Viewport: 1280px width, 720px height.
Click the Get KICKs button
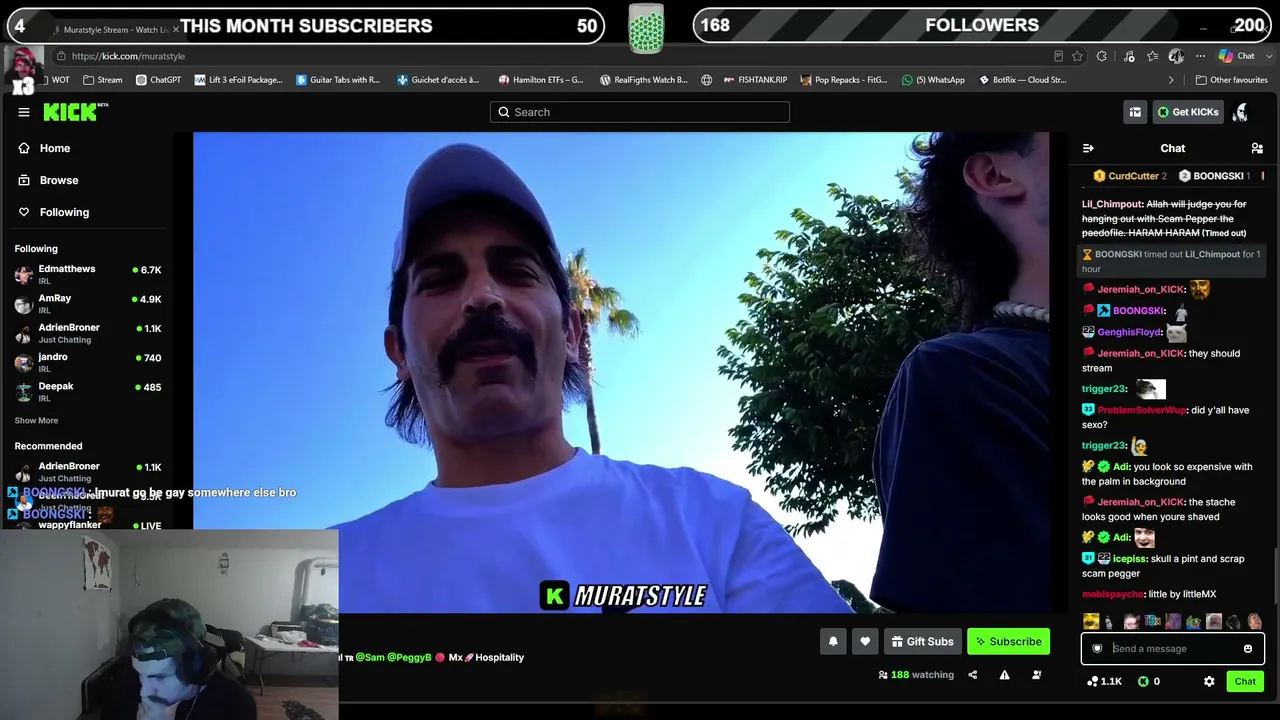1188,112
